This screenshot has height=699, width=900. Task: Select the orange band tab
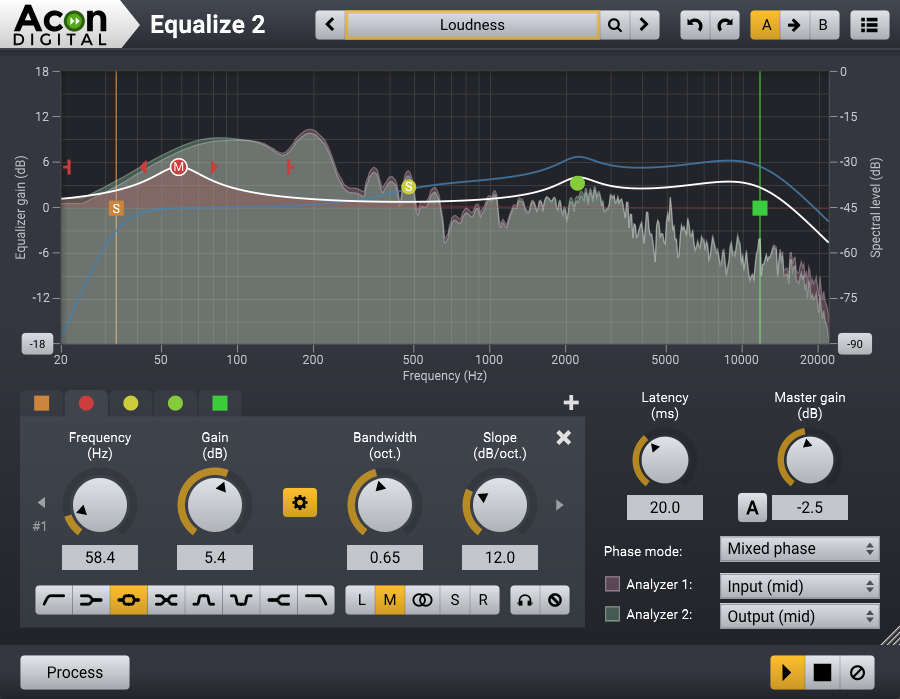click(x=41, y=403)
